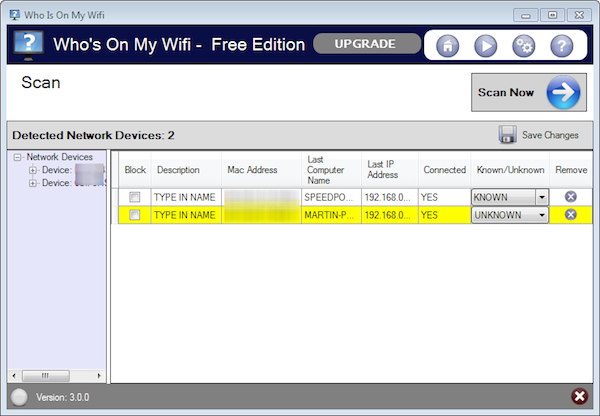
Task: Click the app logo monitor icon in the header
Action: point(28,45)
